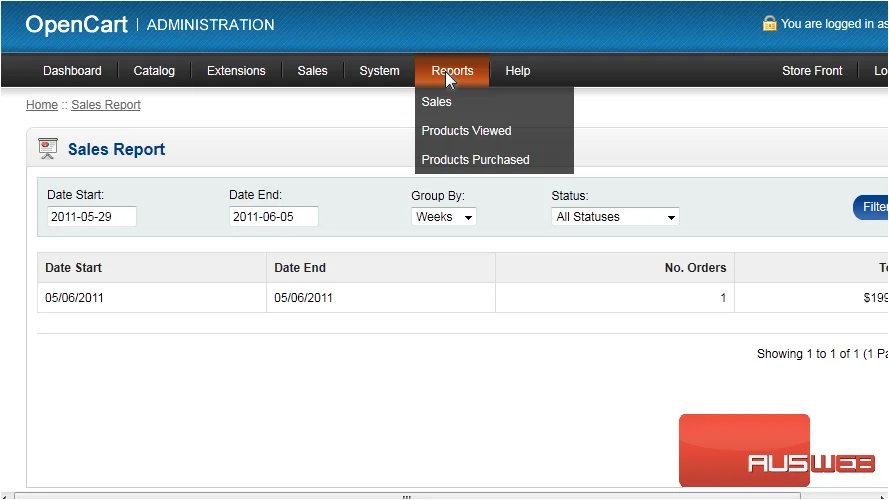Open the Extensions menu
The height and width of the screenshot is (500, 889).
tap(236, 71)
